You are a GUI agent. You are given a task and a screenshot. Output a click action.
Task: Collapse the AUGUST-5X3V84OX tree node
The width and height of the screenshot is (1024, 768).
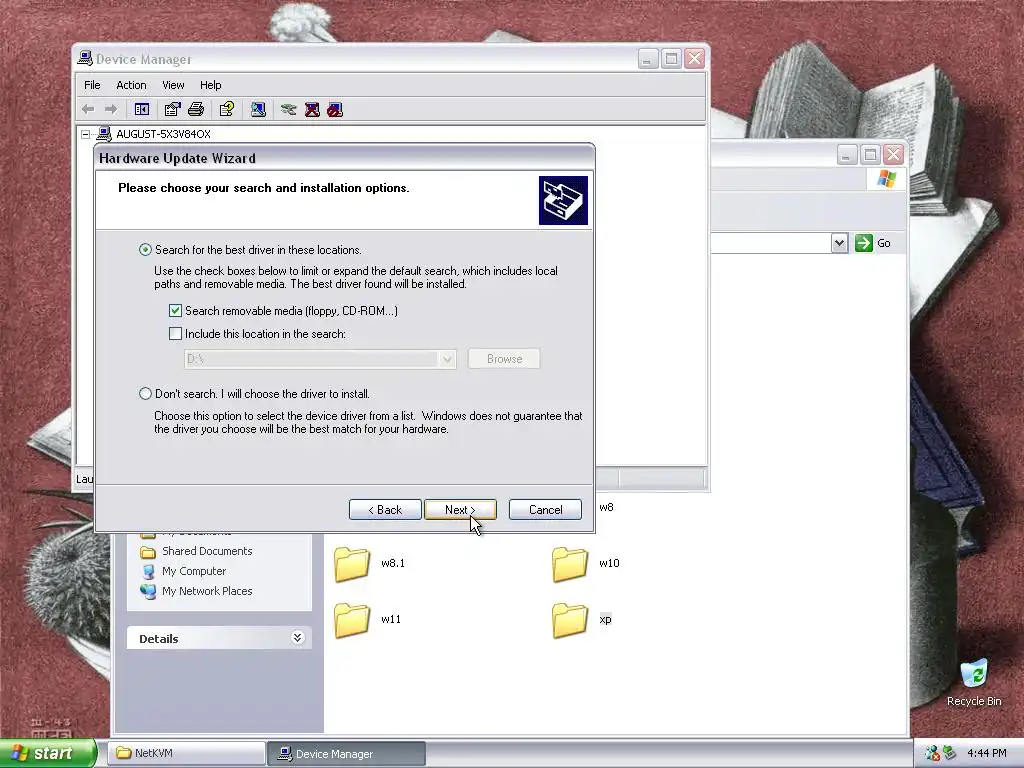tap(86, 135)
